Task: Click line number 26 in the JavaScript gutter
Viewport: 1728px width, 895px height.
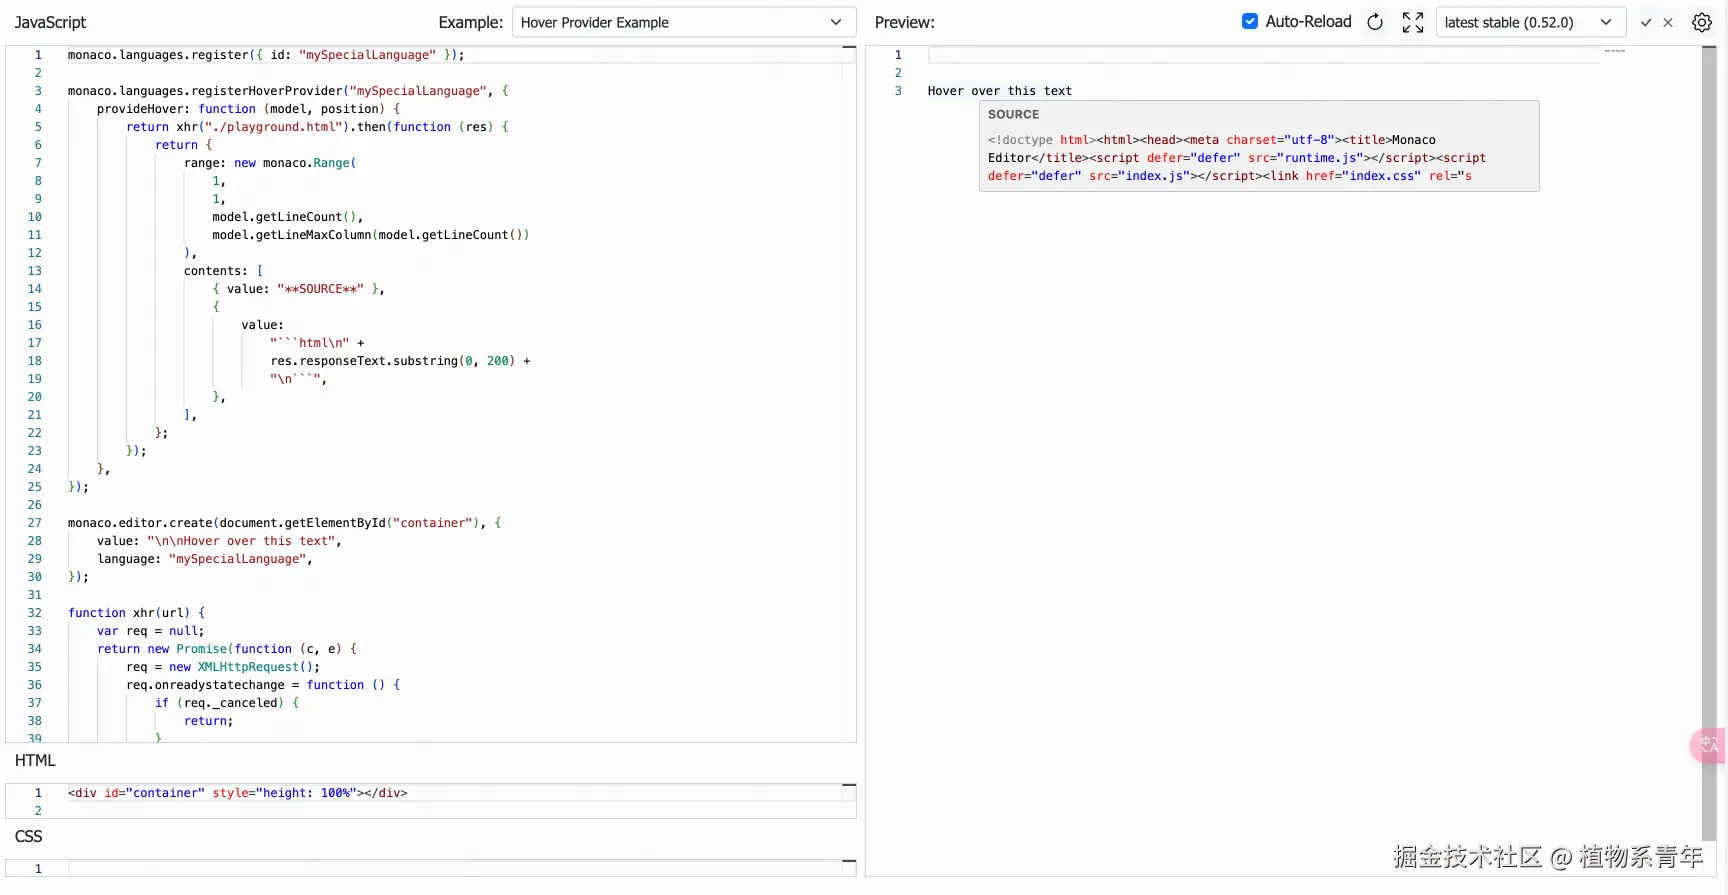Action: pyautogui.click(x=35, y=505)
